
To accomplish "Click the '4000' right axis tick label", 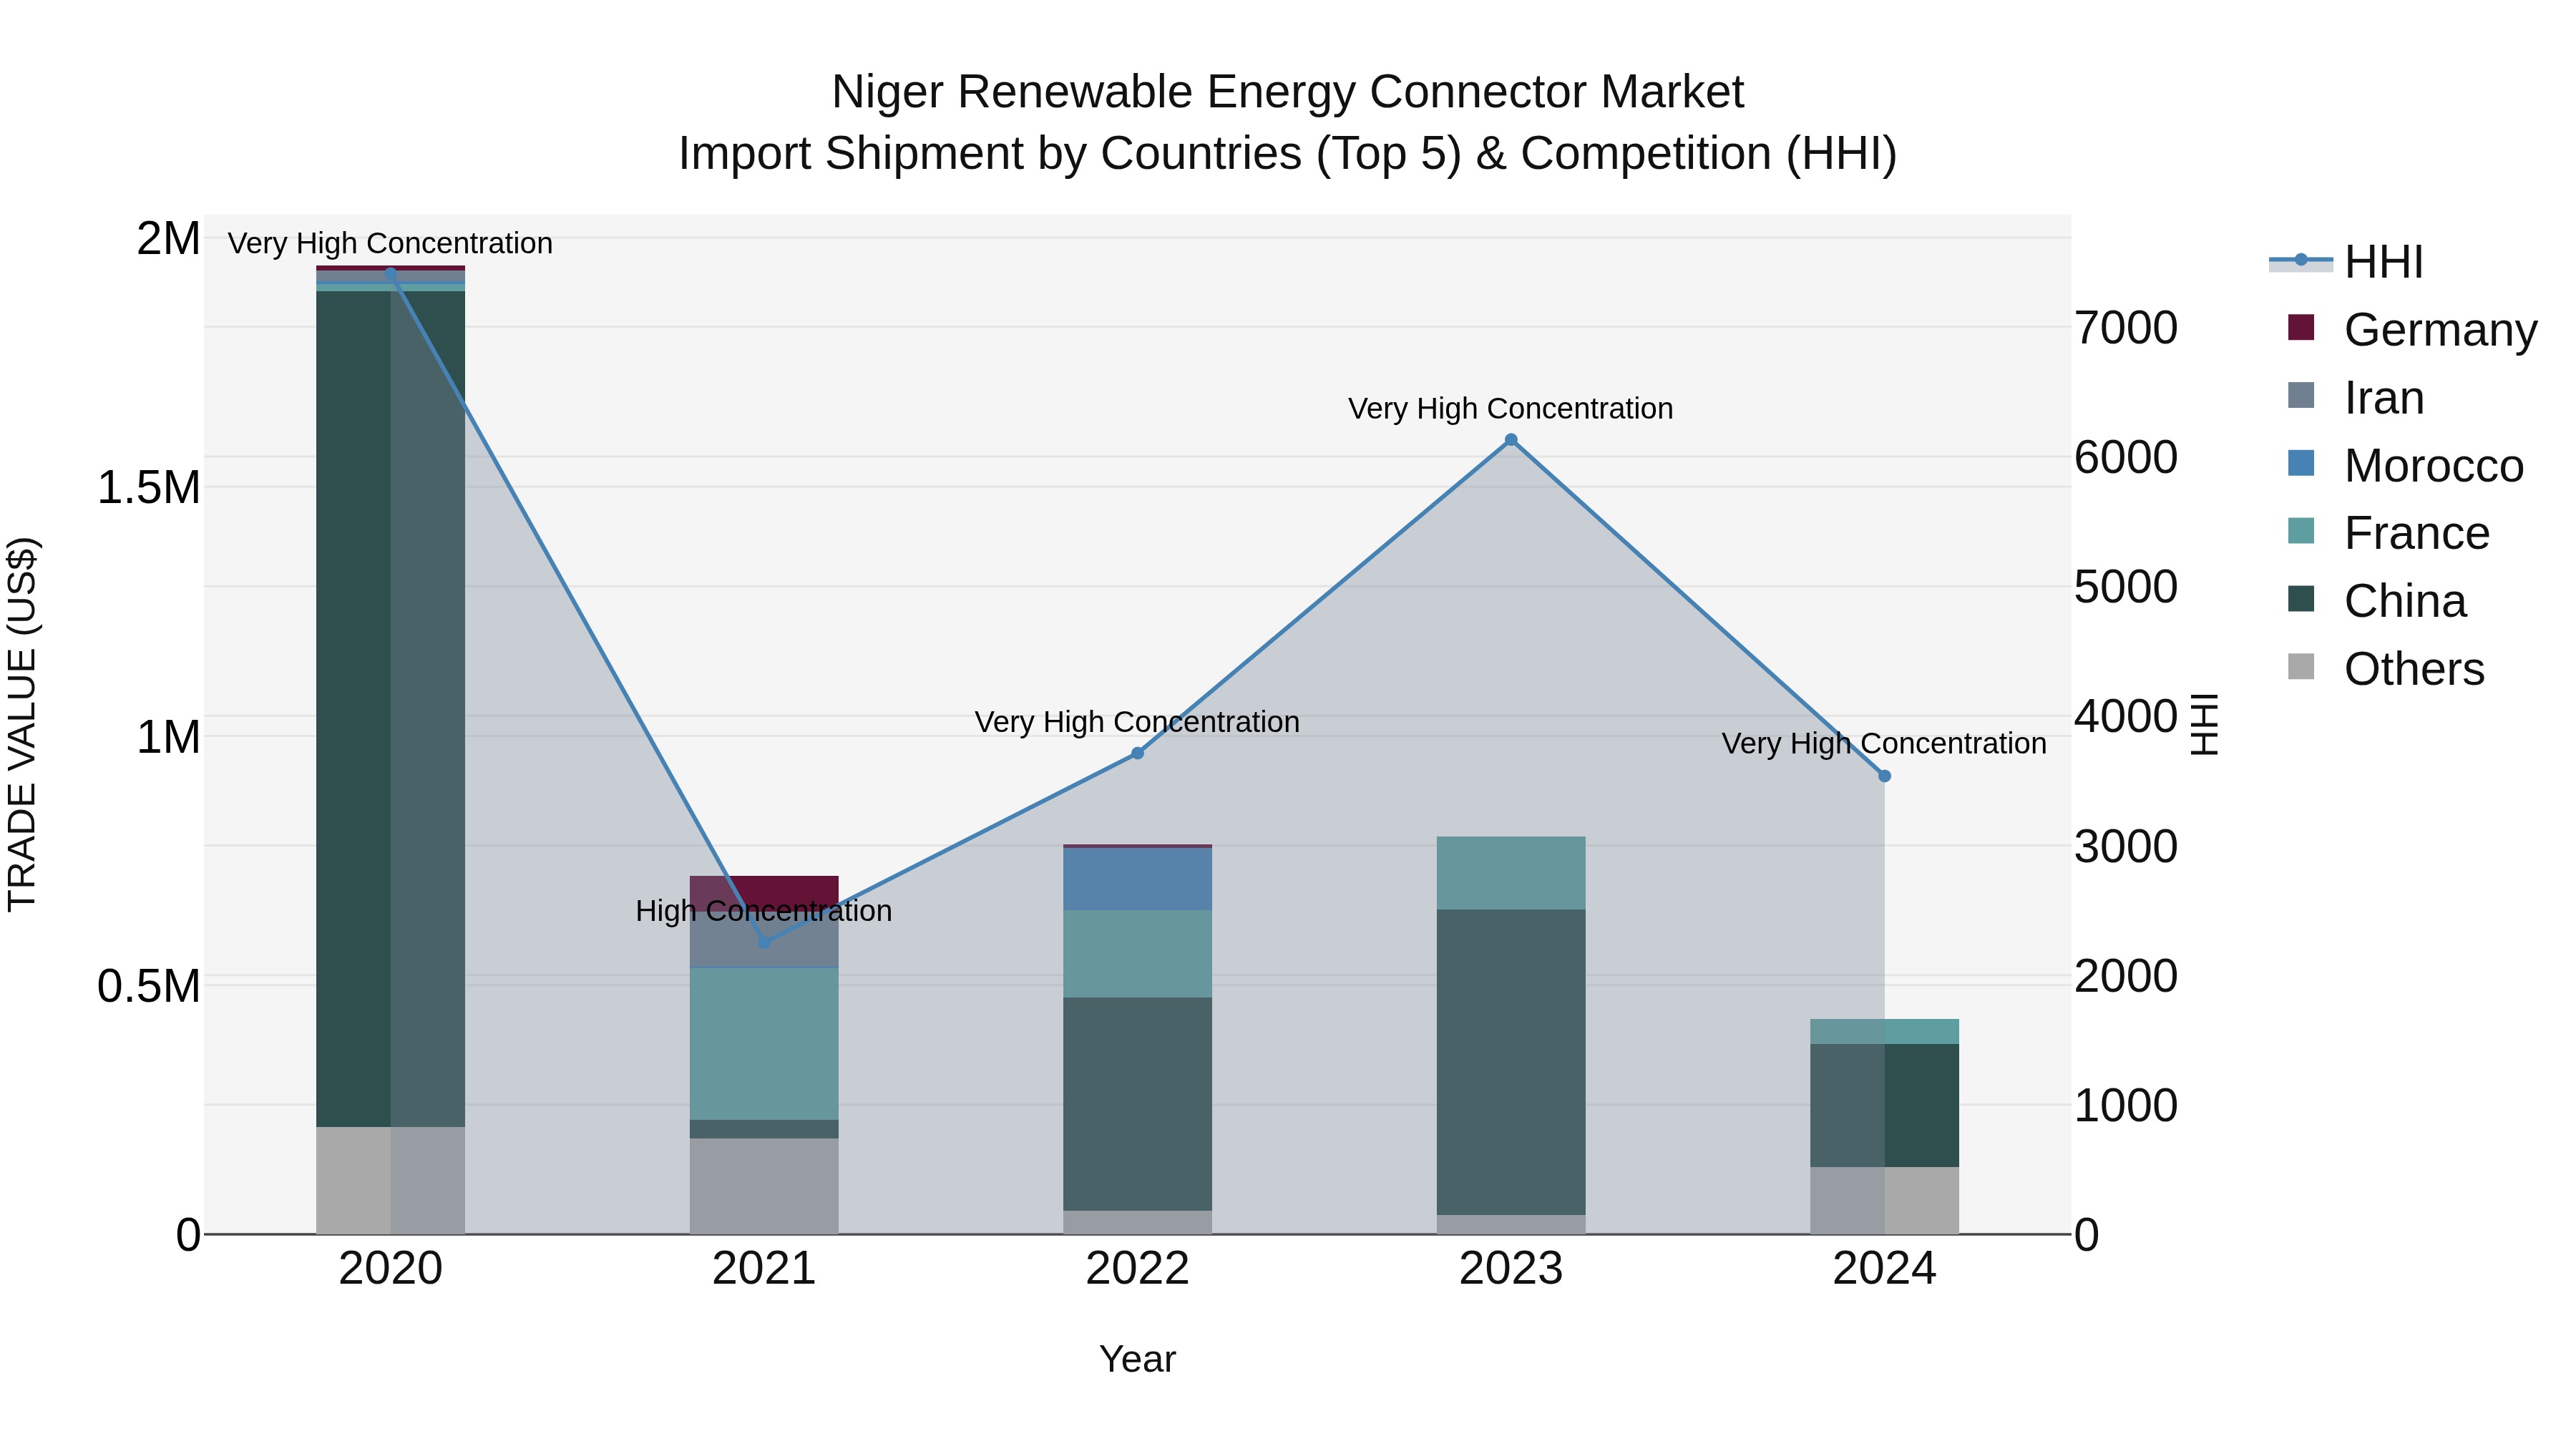I will click(x=2127, y=716).
